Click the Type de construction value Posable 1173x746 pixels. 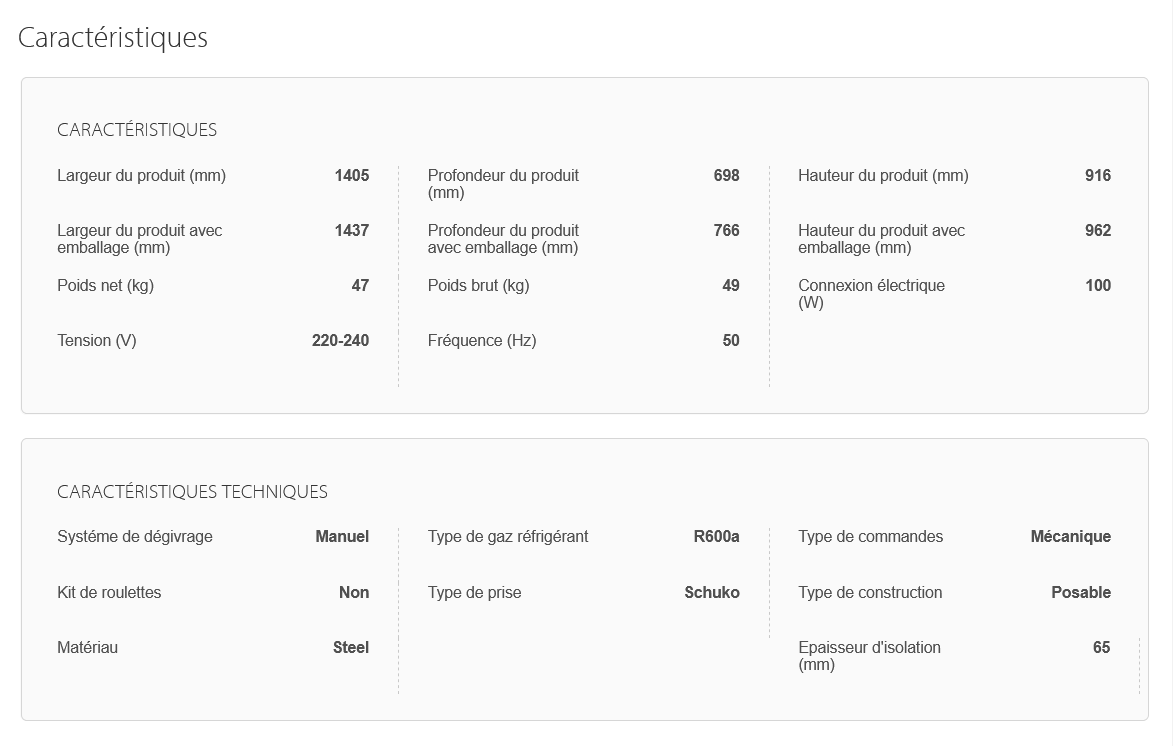1081,593
